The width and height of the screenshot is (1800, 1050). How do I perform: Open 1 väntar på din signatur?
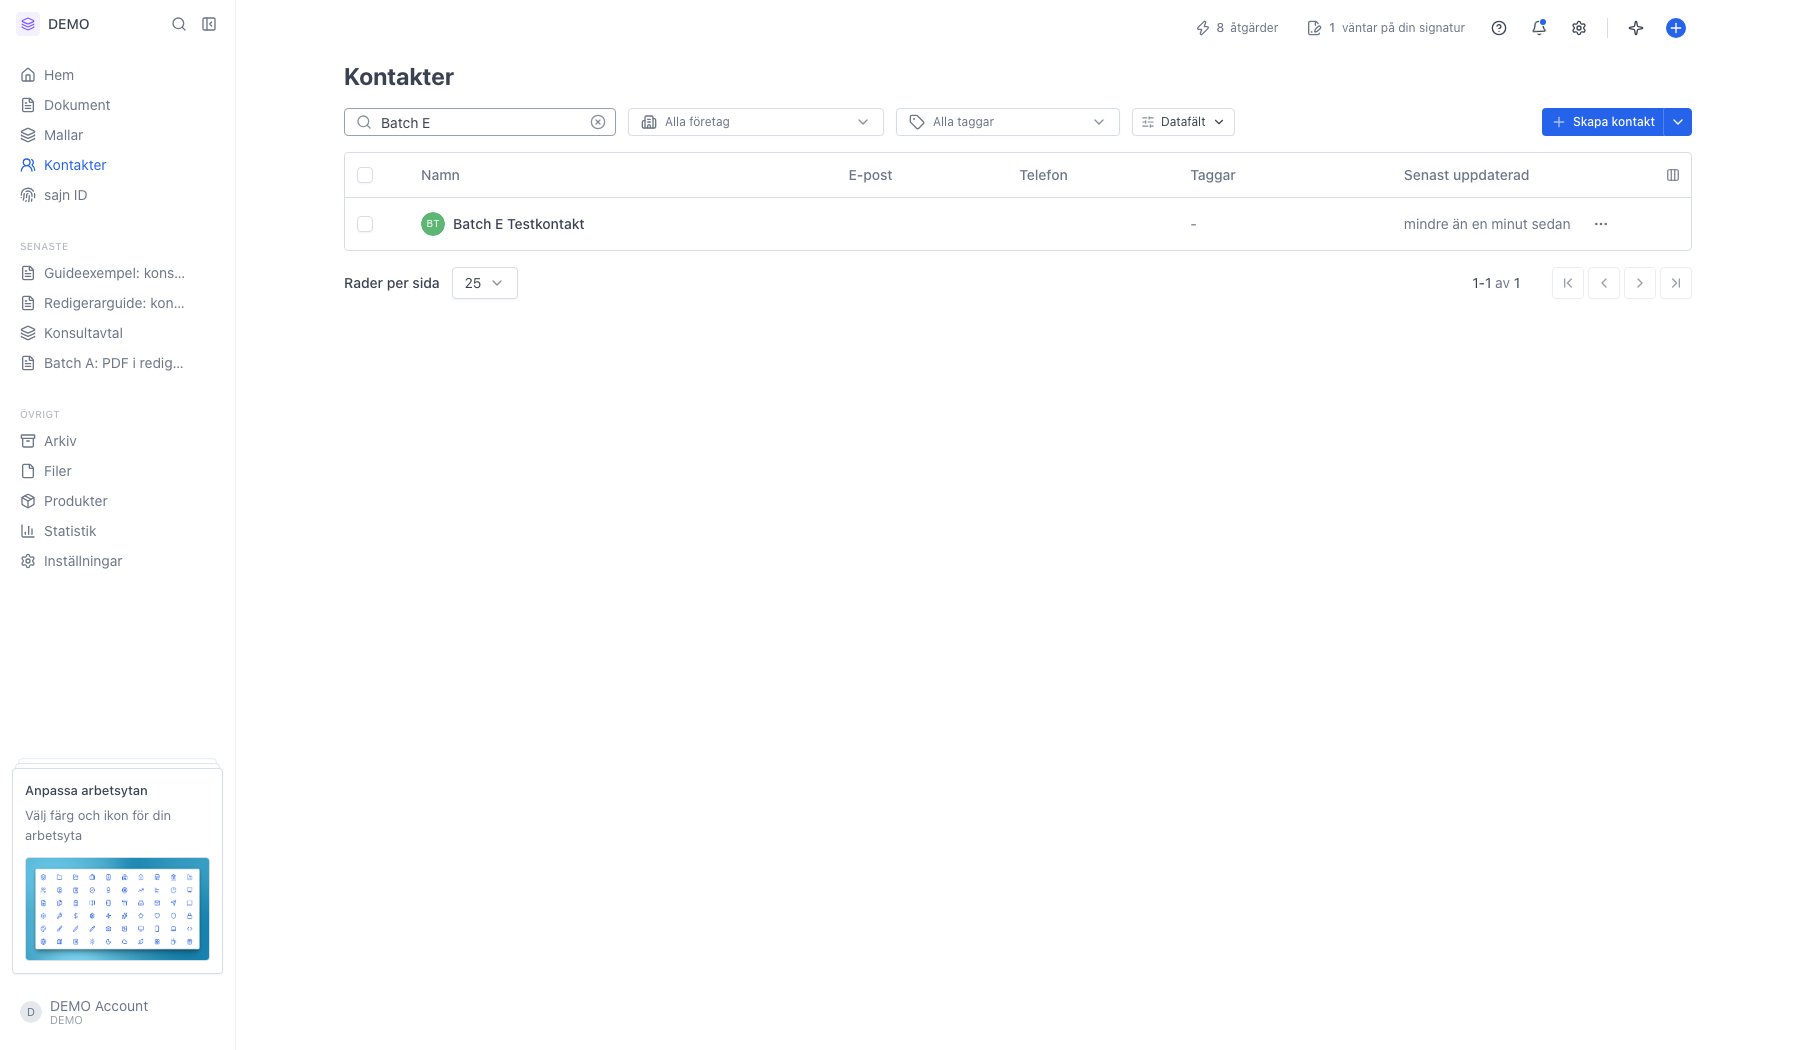point(1386,28)
